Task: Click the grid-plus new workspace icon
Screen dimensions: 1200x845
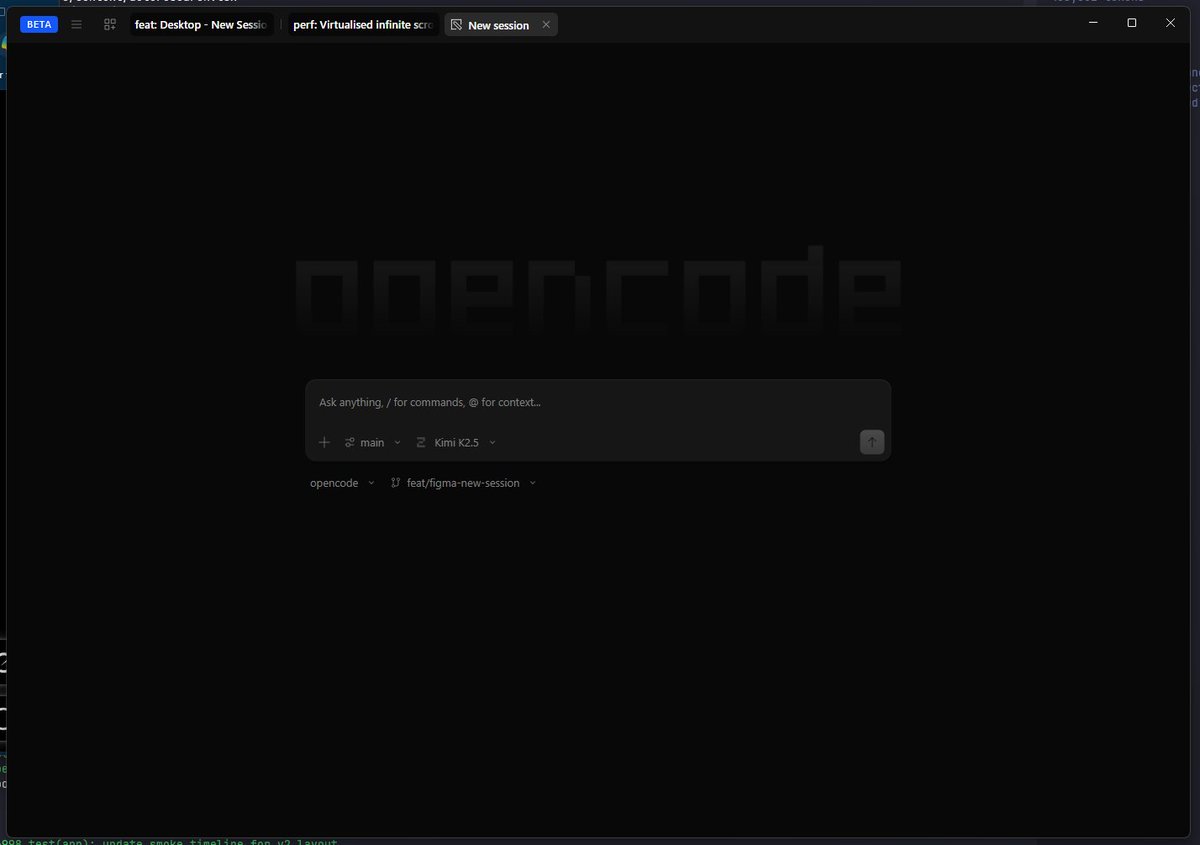Action: (110, 25)
